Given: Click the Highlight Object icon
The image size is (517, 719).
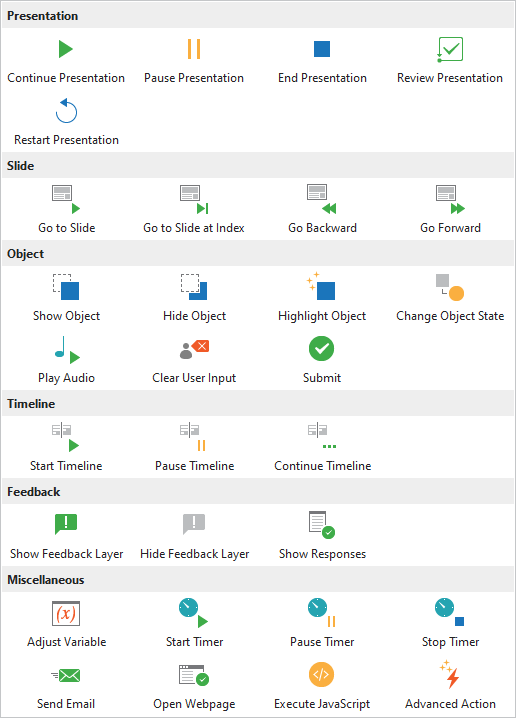Looking at the screenshot, I should point(321,286).
